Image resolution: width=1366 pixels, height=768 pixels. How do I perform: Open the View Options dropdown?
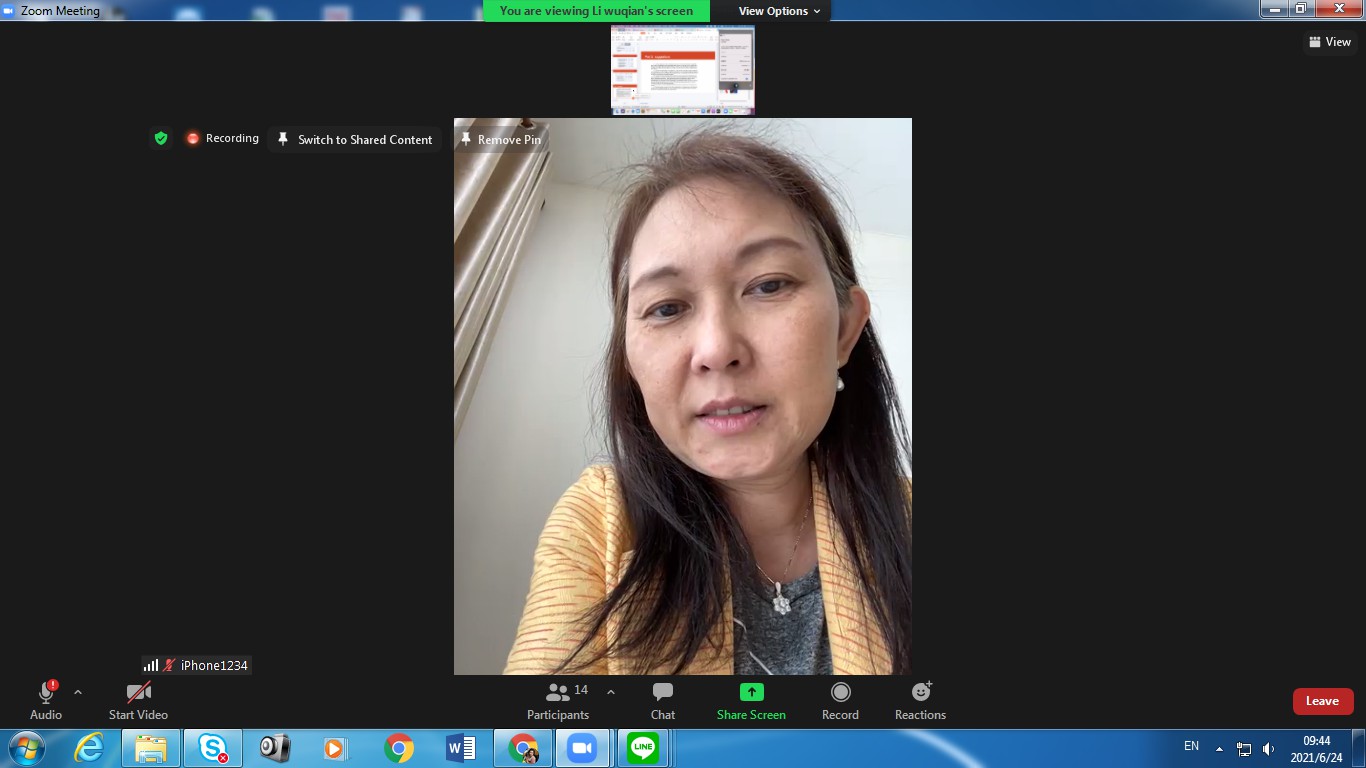[x=779, y=11]
